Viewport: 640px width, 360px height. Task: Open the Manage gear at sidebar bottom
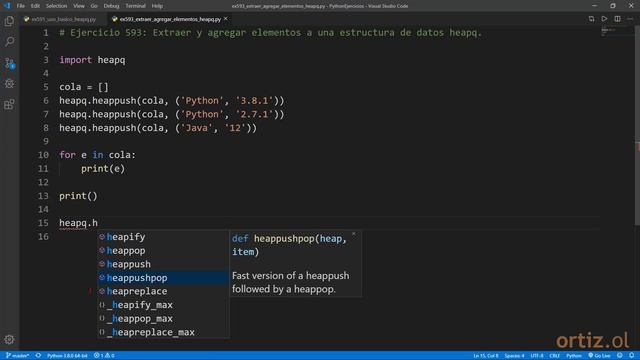(9, 339)
